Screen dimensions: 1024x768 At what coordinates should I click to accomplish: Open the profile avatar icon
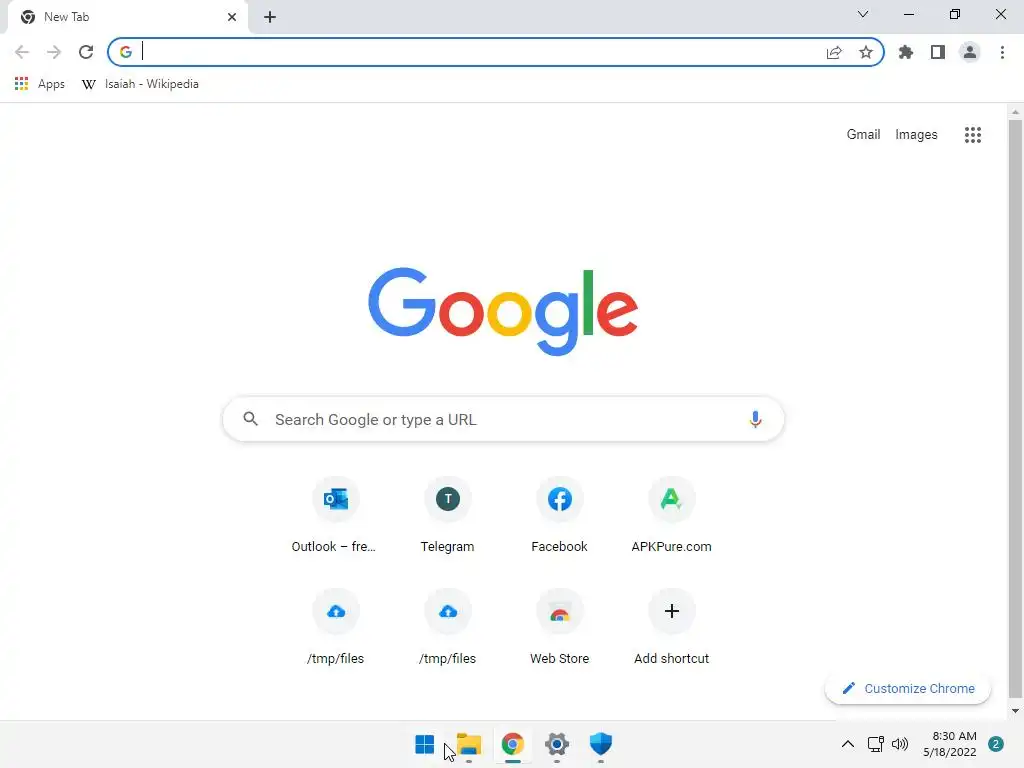click(970, 52)
